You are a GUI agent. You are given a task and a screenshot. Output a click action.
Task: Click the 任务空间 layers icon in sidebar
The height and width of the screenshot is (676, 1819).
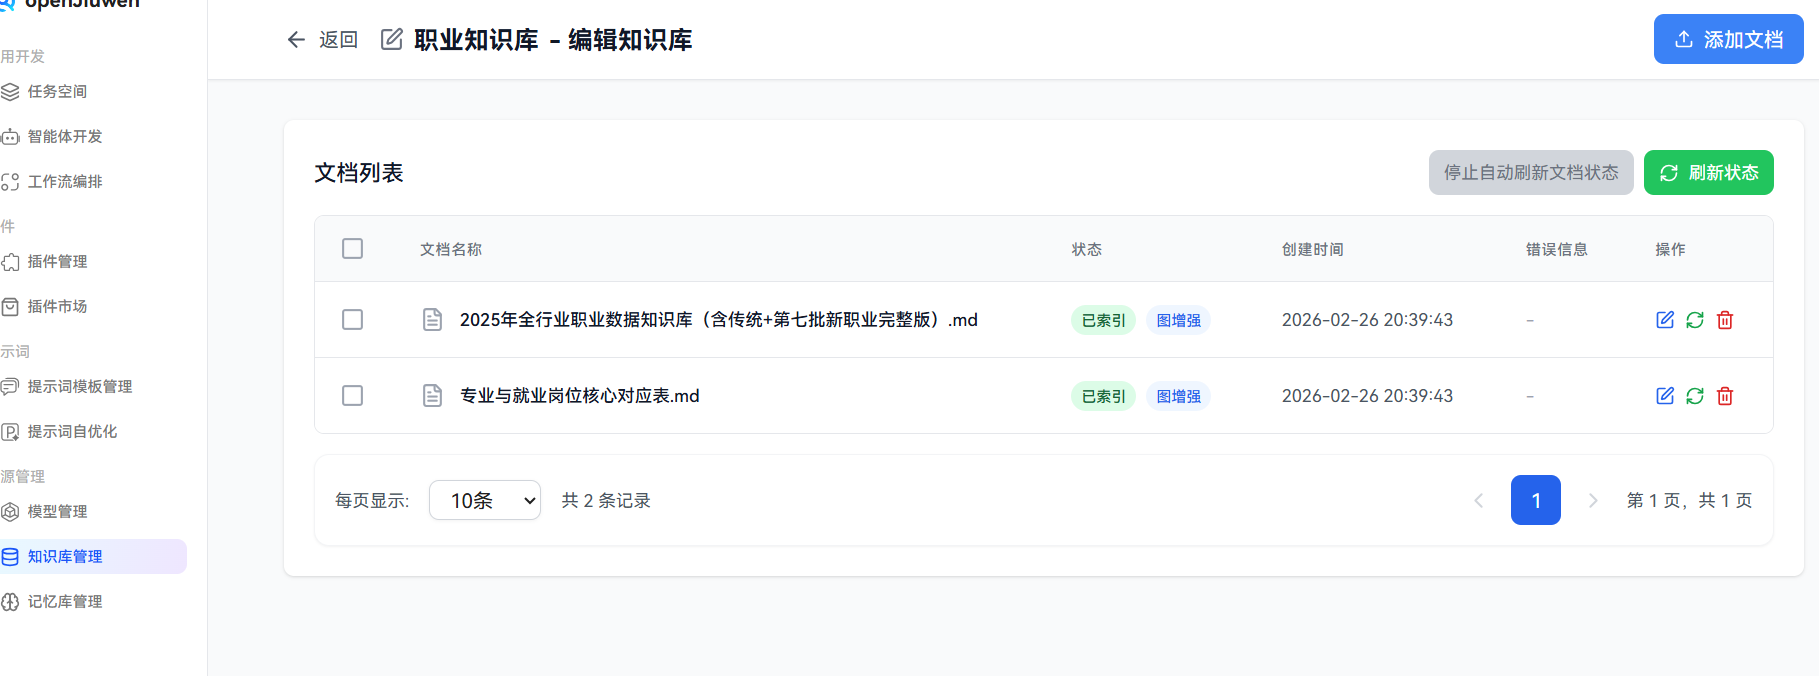click(10, 92)
